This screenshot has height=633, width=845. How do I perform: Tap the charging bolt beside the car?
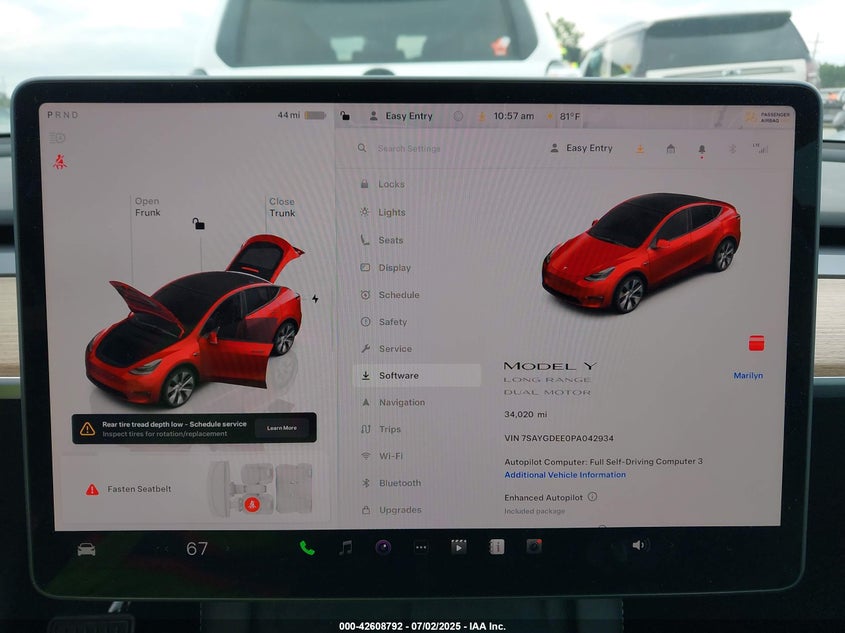click(x=315, y=299)
